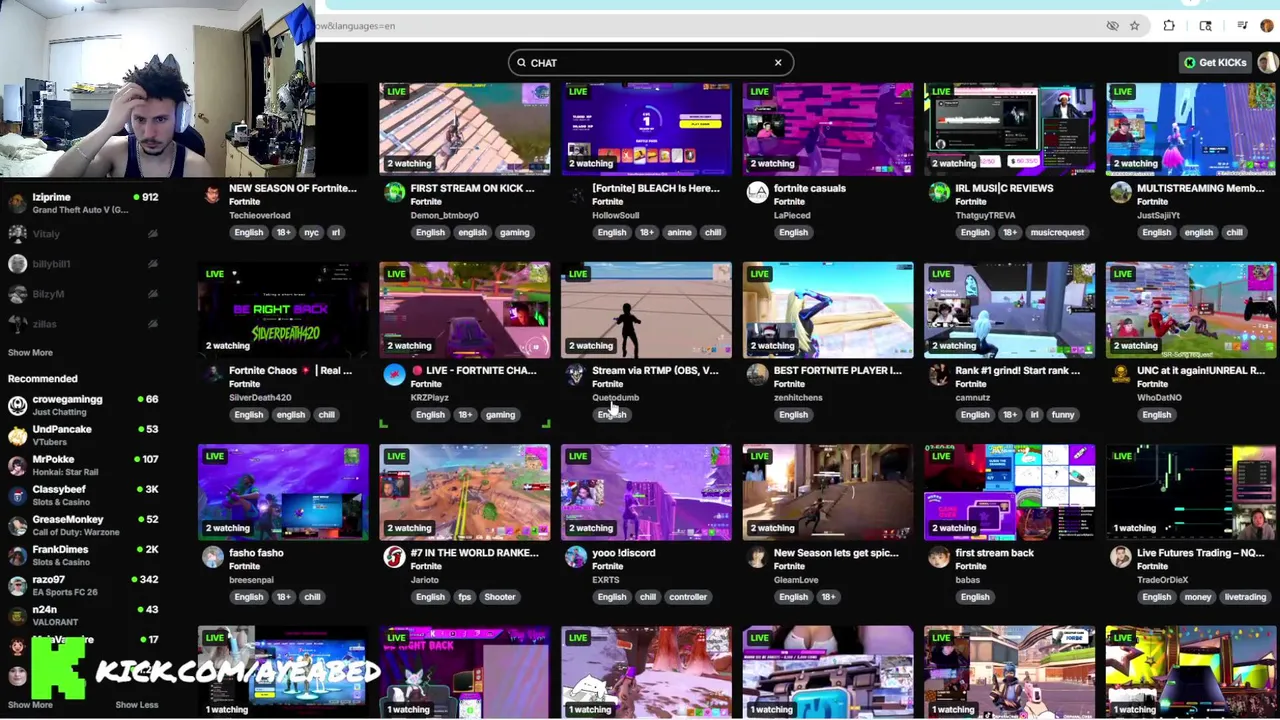Click the breesenpai avatar icon

pyautogui.click(x=212, y=557)
